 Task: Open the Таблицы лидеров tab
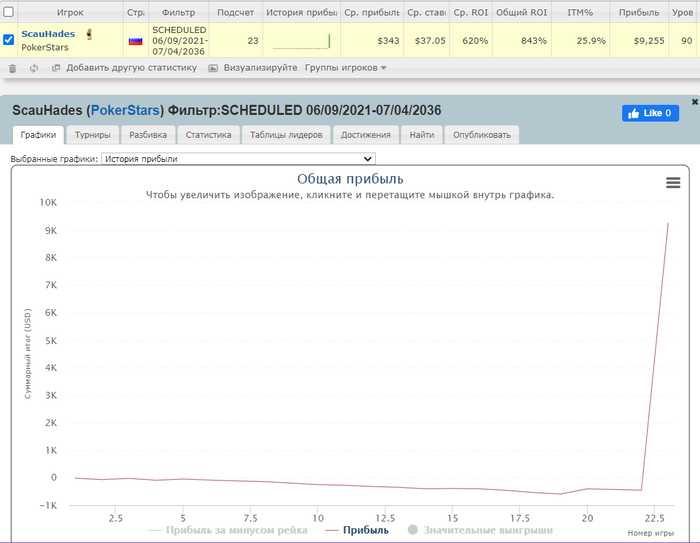[286, 135]
